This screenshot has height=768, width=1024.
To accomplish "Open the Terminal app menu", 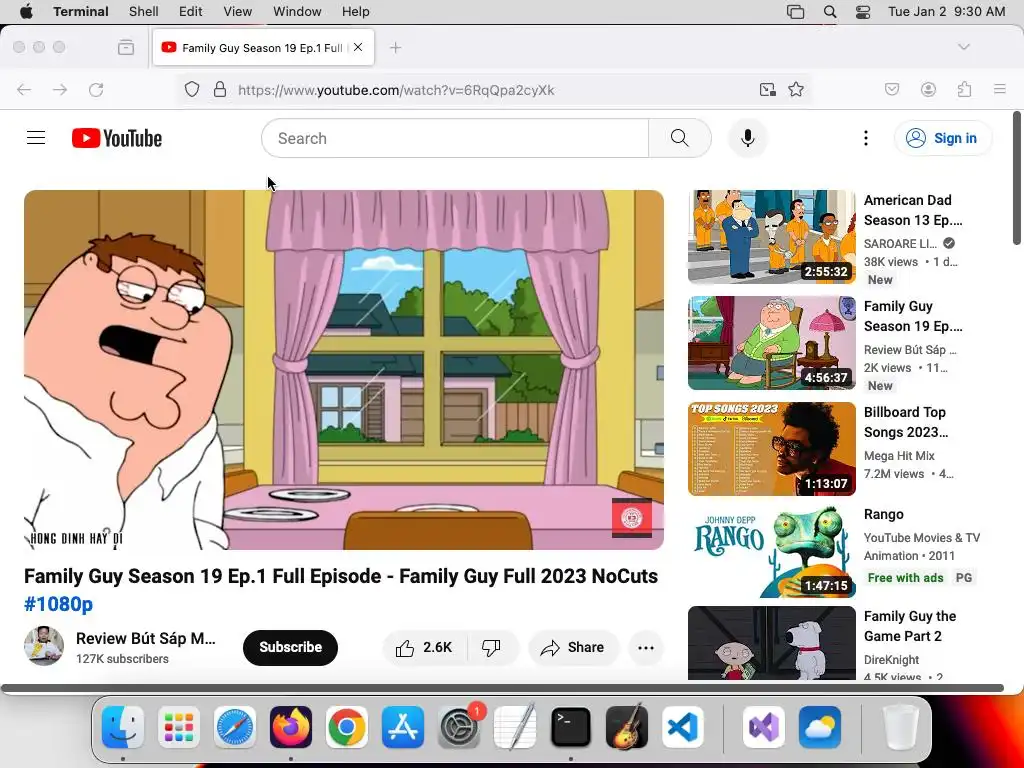I will coord(81,12).
